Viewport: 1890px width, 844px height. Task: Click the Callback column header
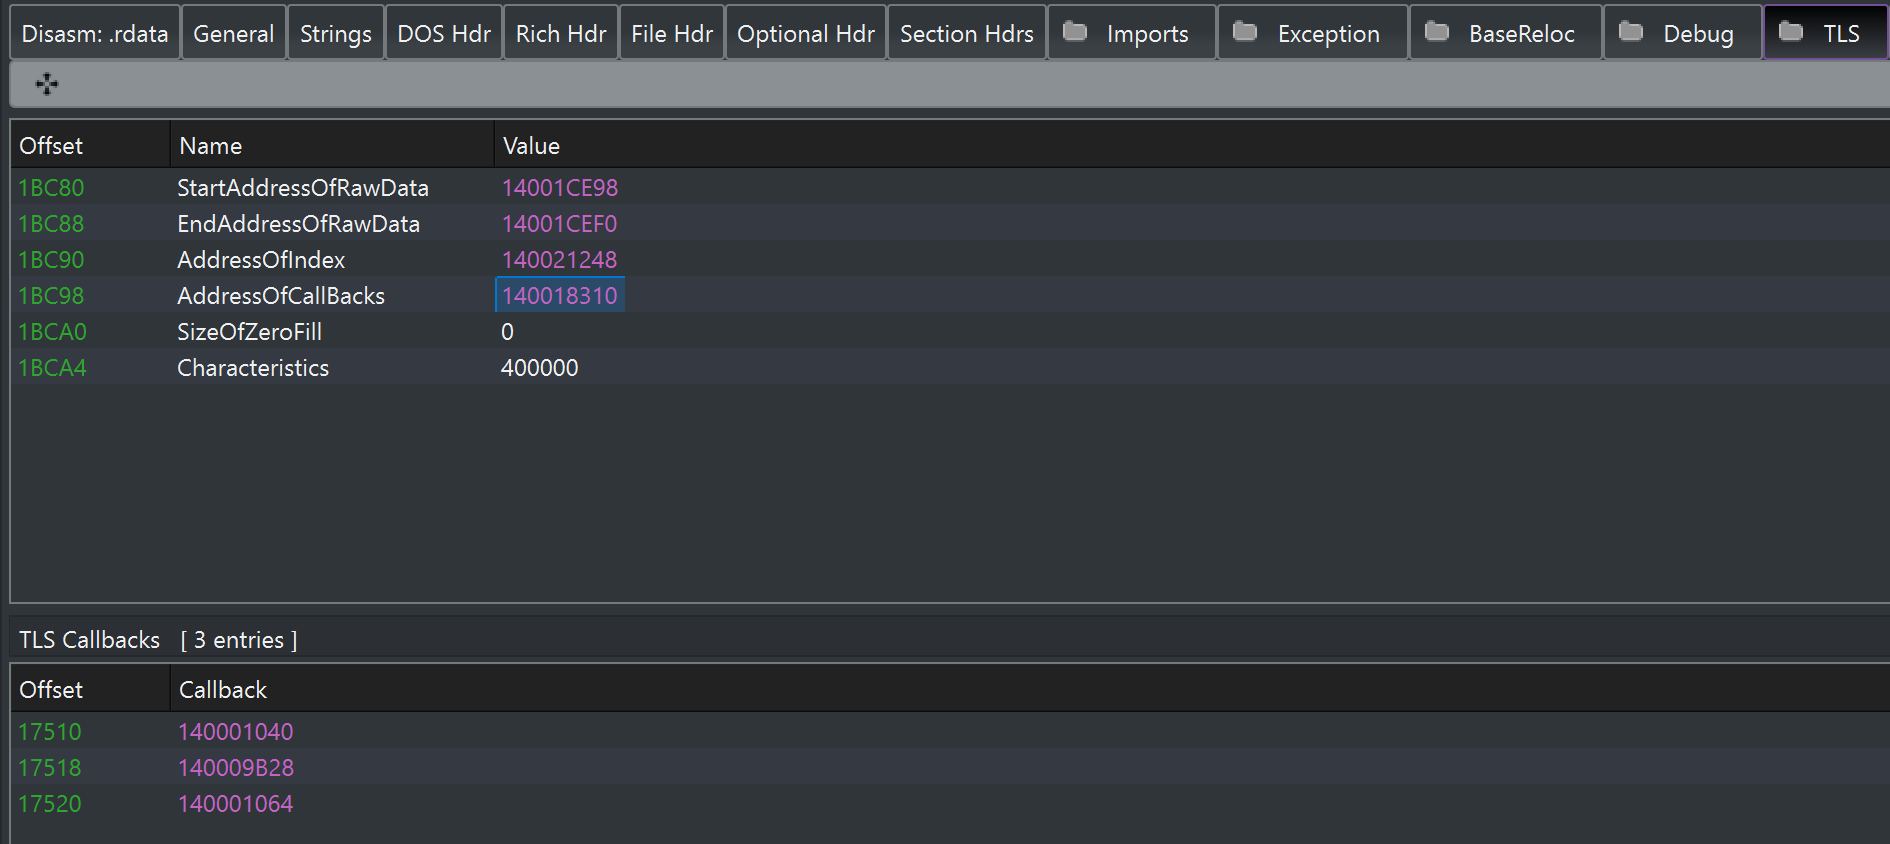(1030, 690)
